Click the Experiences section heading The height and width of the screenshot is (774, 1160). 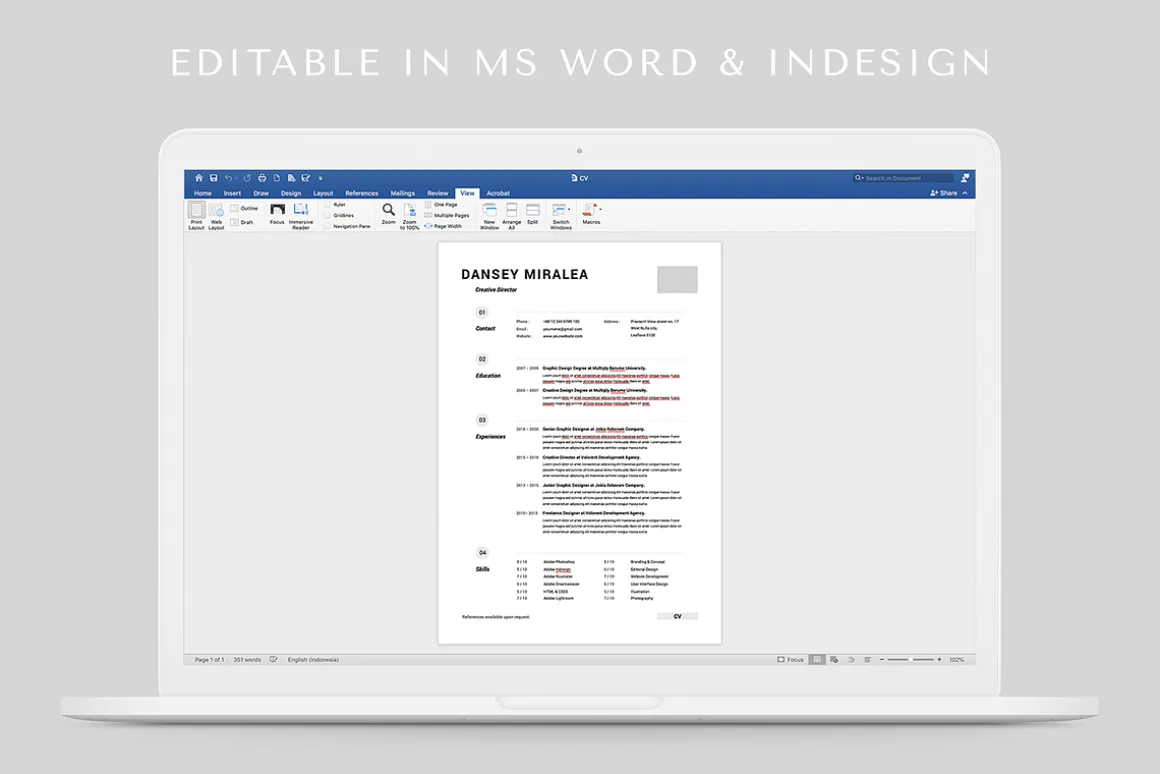[490, 437]
